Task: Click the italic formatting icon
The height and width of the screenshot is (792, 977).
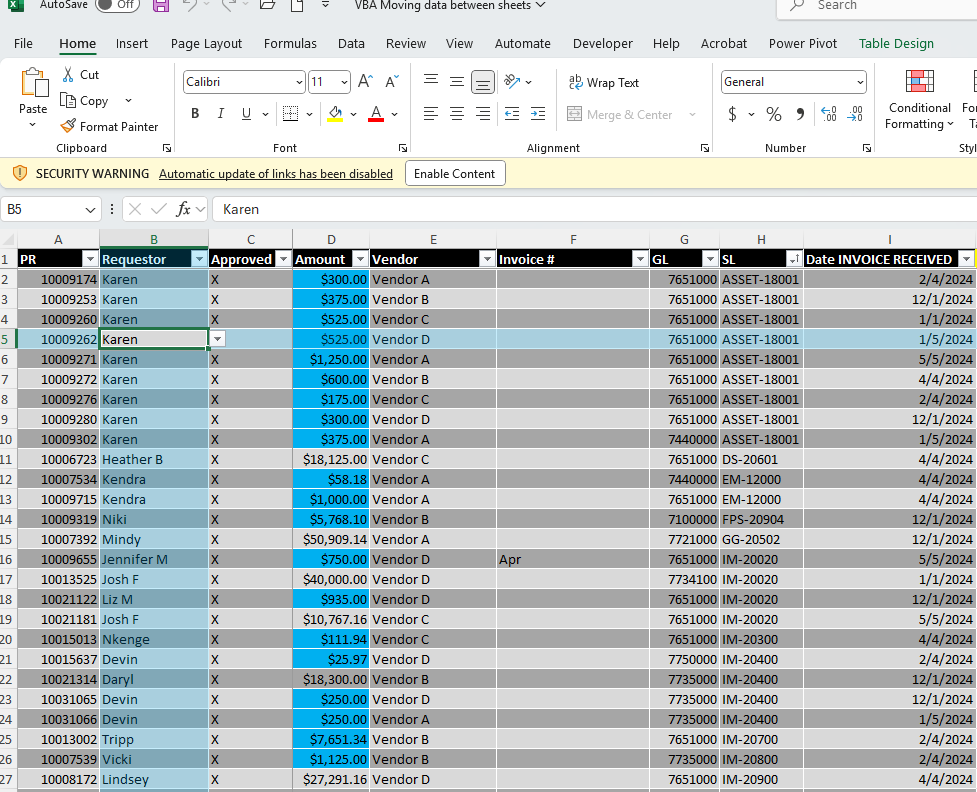Action: [x=221, y=114]
